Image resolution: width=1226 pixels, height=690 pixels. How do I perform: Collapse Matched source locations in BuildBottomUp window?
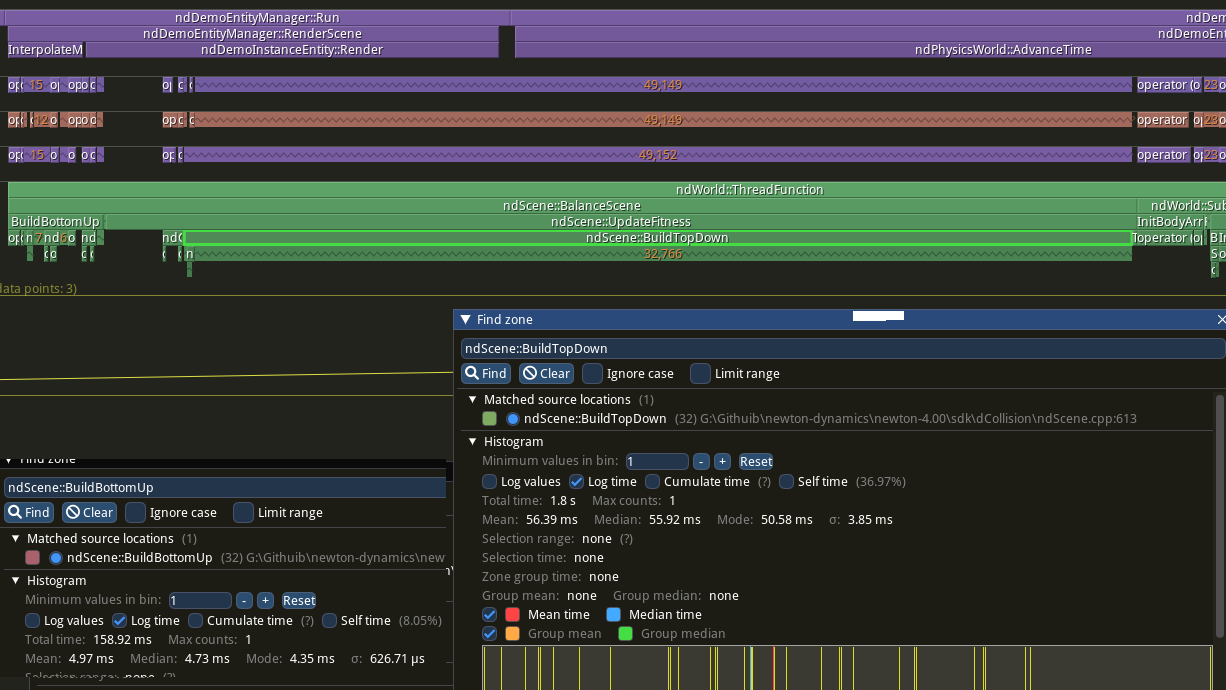[x=14, y=538]
